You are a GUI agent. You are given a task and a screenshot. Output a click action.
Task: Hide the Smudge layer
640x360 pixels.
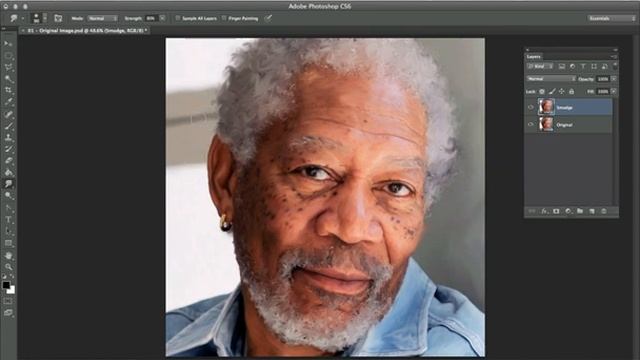[531, 107]
